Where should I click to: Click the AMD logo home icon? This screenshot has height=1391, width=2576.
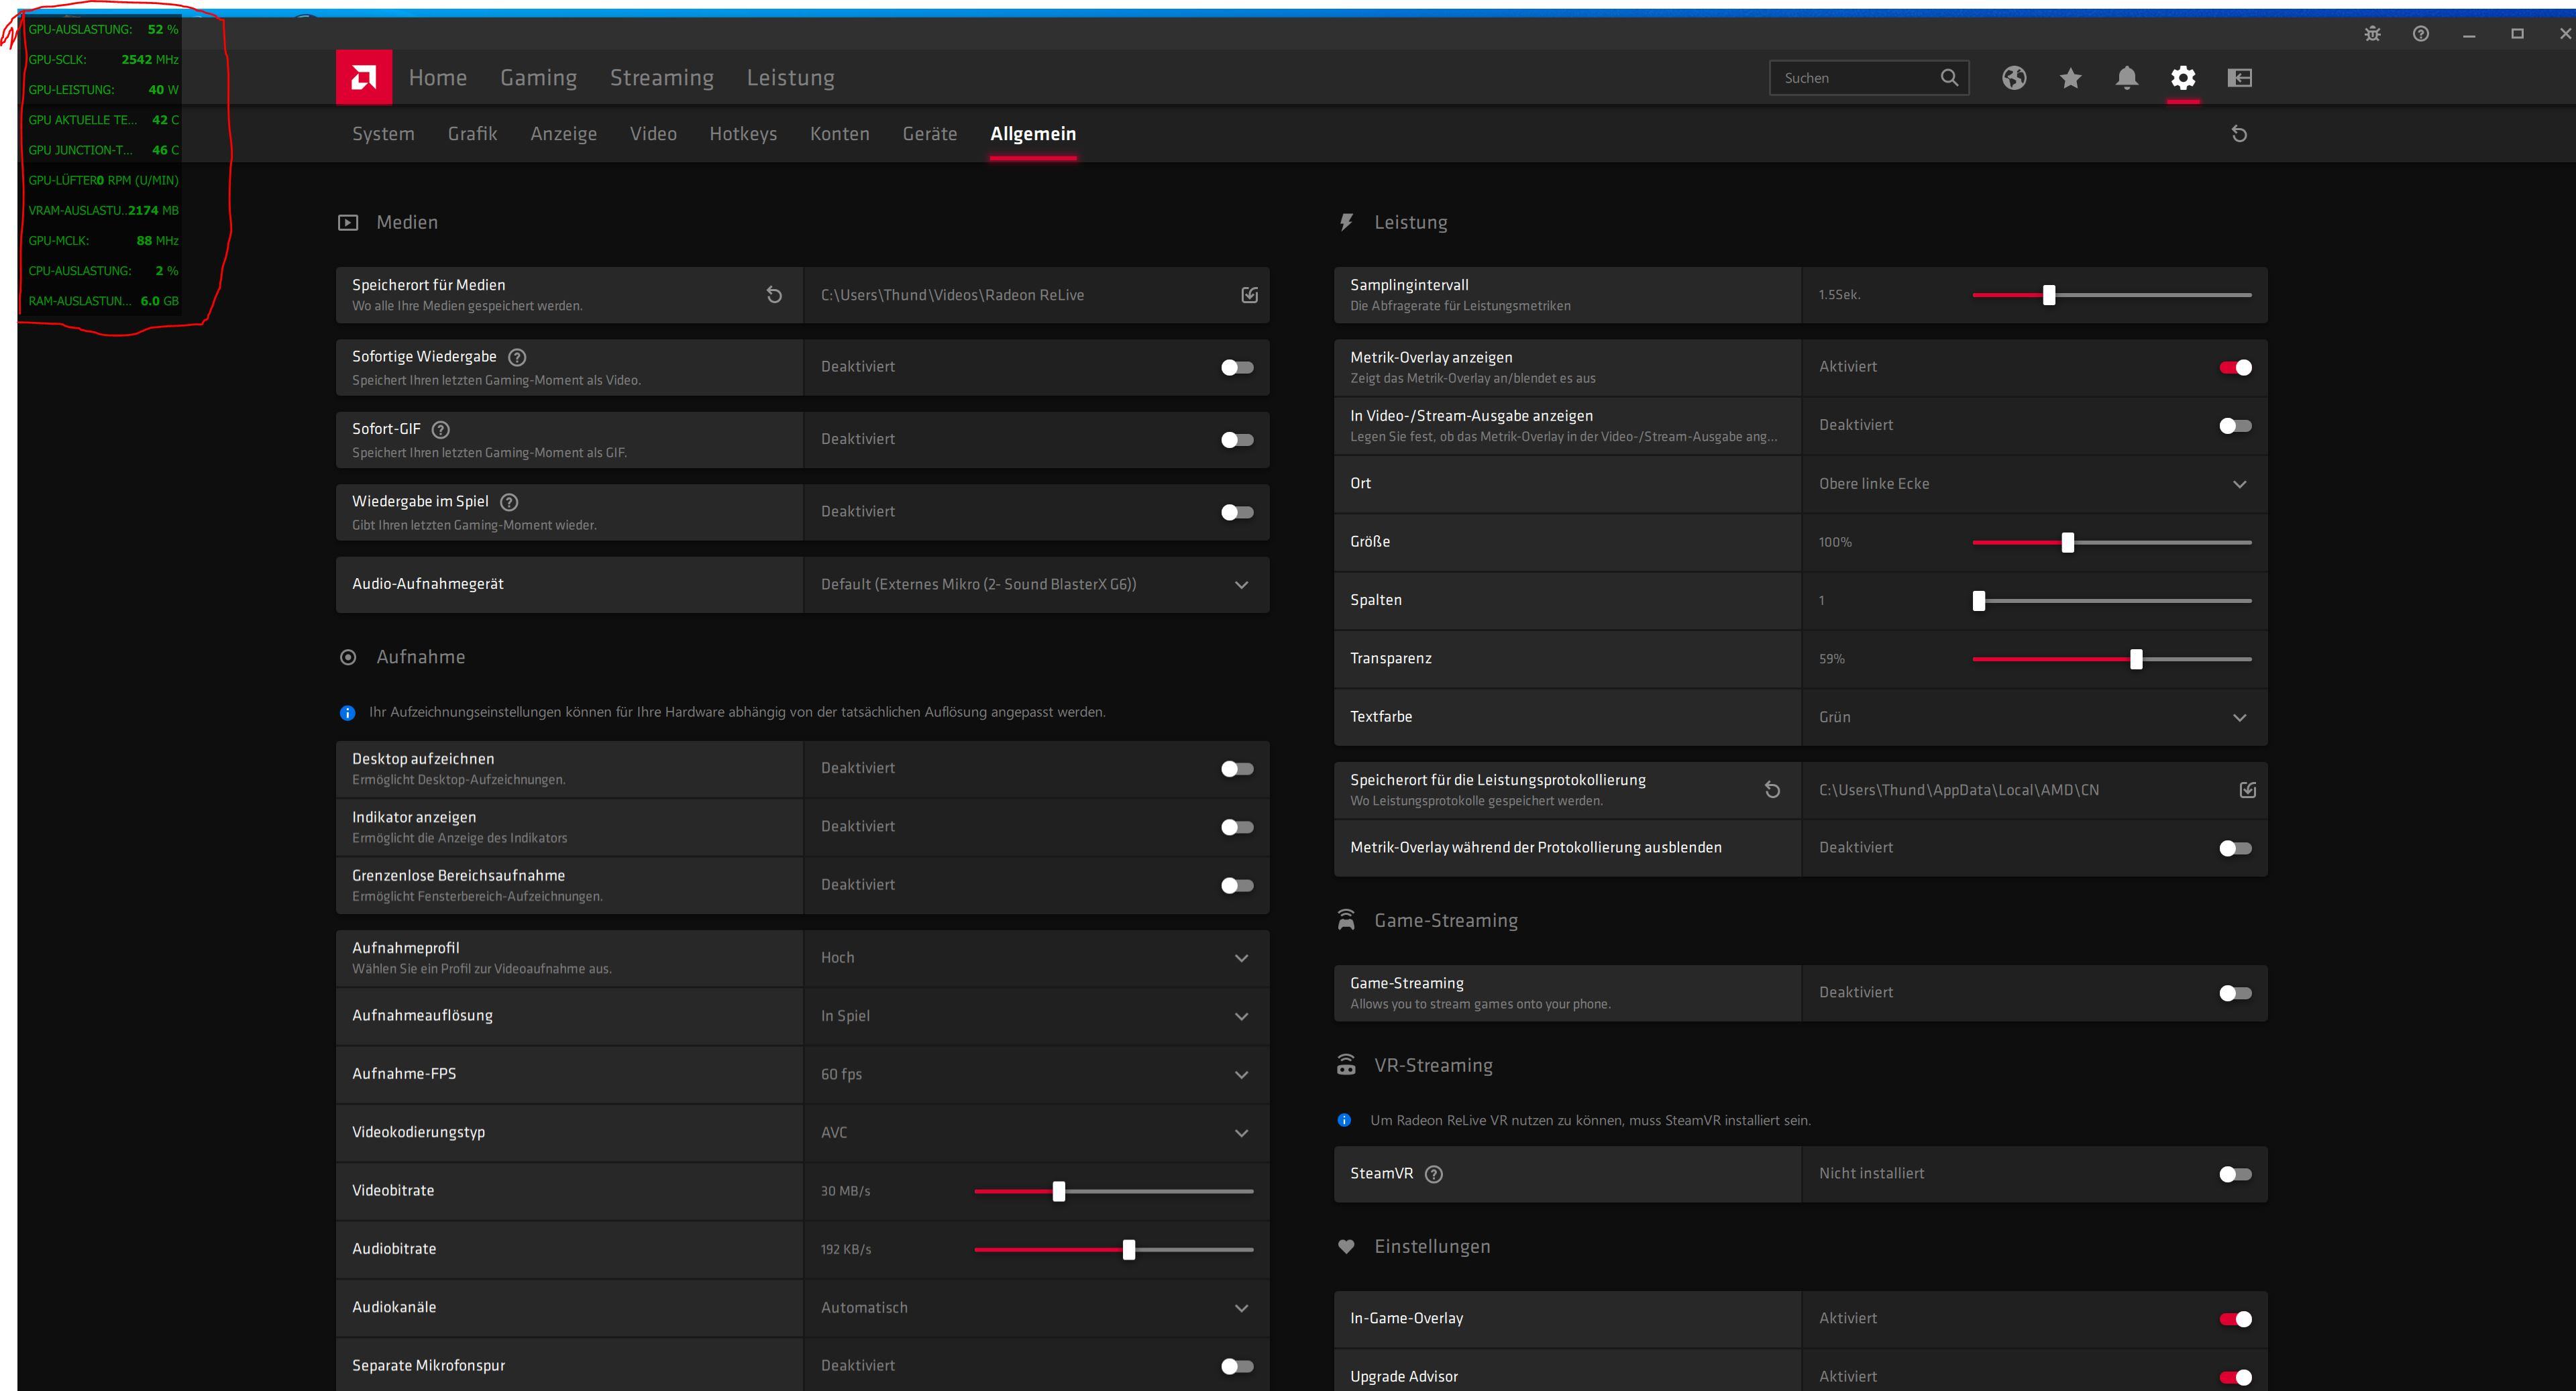pos(364,77)
